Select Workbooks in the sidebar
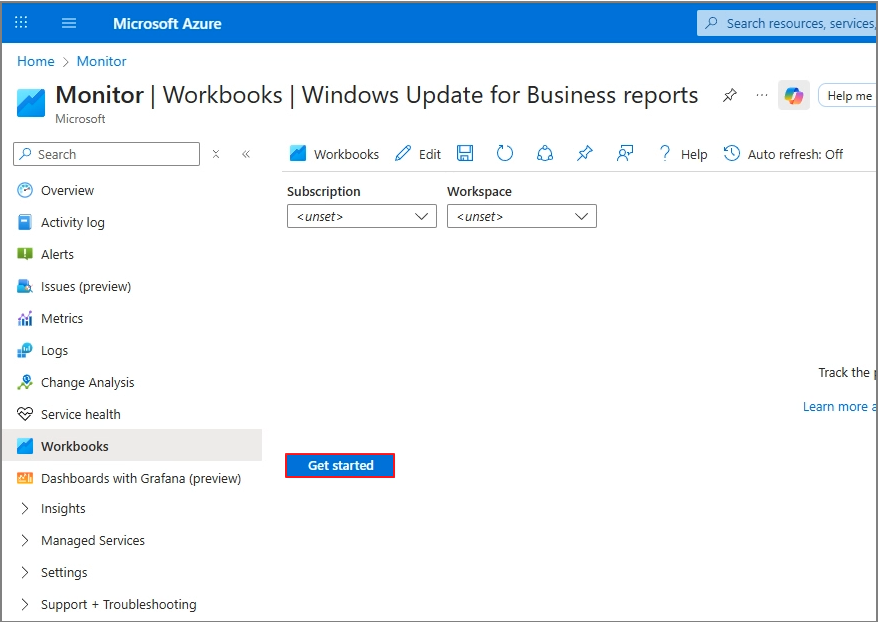The height and width of the screenshot is (622, 878). point(133,446)
